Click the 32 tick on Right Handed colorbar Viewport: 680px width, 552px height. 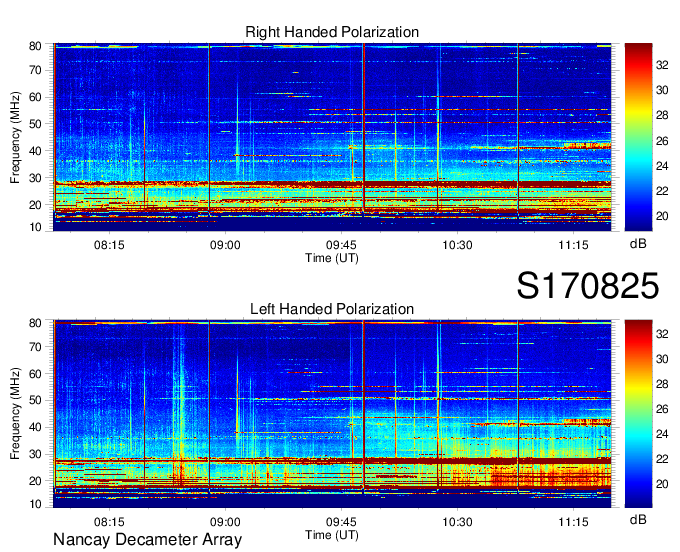[x=662, y=65]
